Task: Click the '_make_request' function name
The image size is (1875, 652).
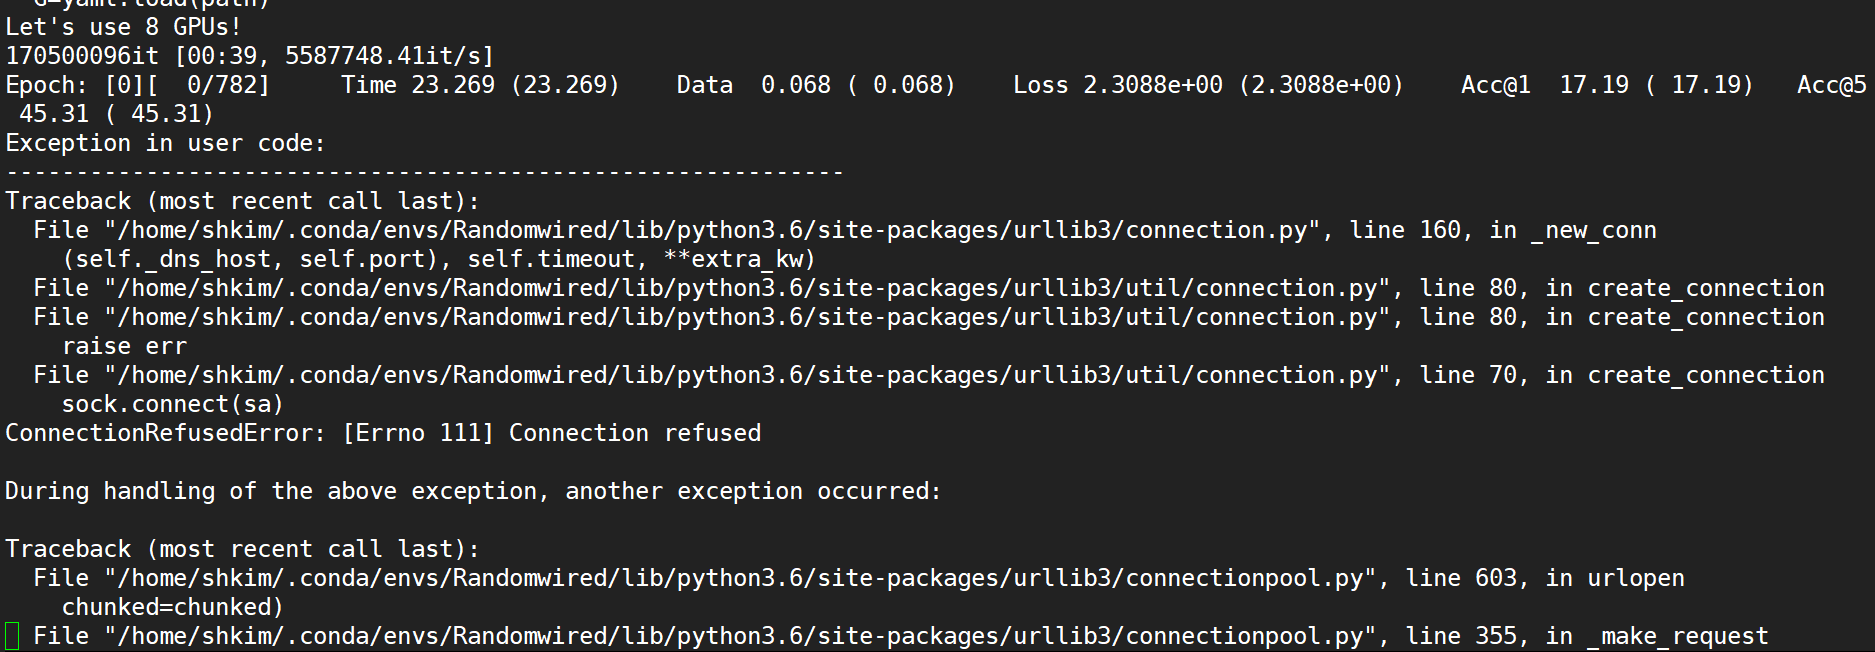Action: click(x=1677, y=636)
